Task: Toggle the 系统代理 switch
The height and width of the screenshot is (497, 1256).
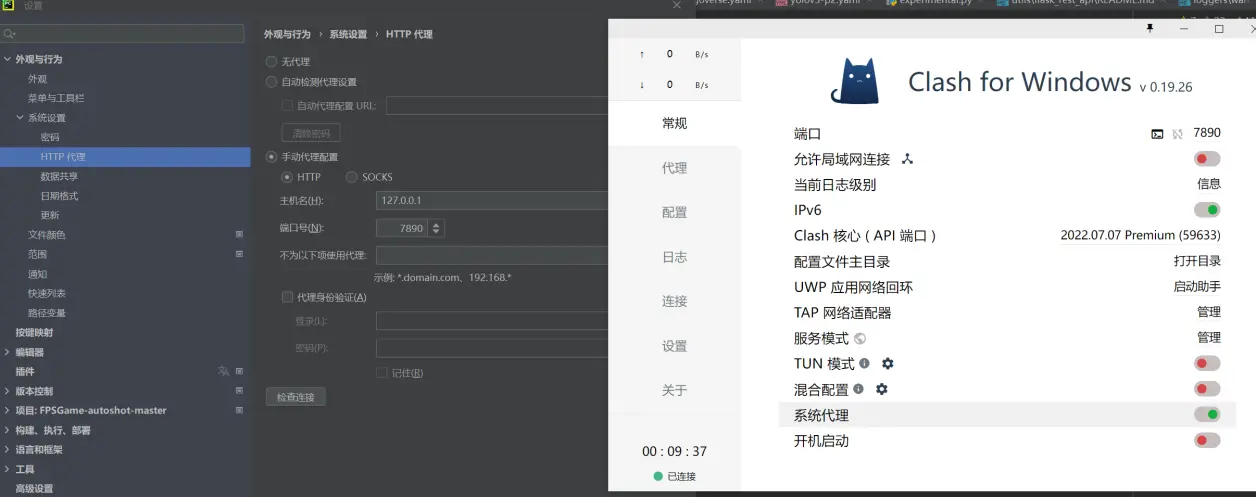Action: coord(1207,415)
